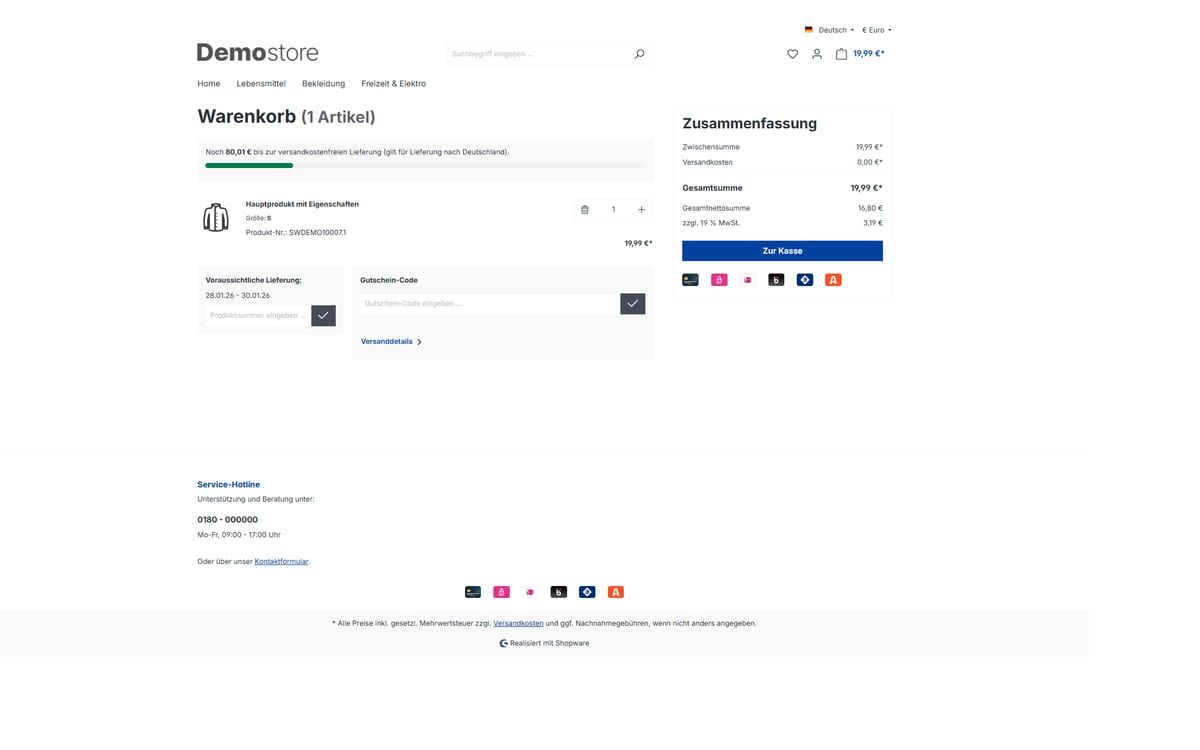
Task: Click the Gesamtnettosumme value 16,80 €
Action: pyautogui.click(x=870, y=208)
